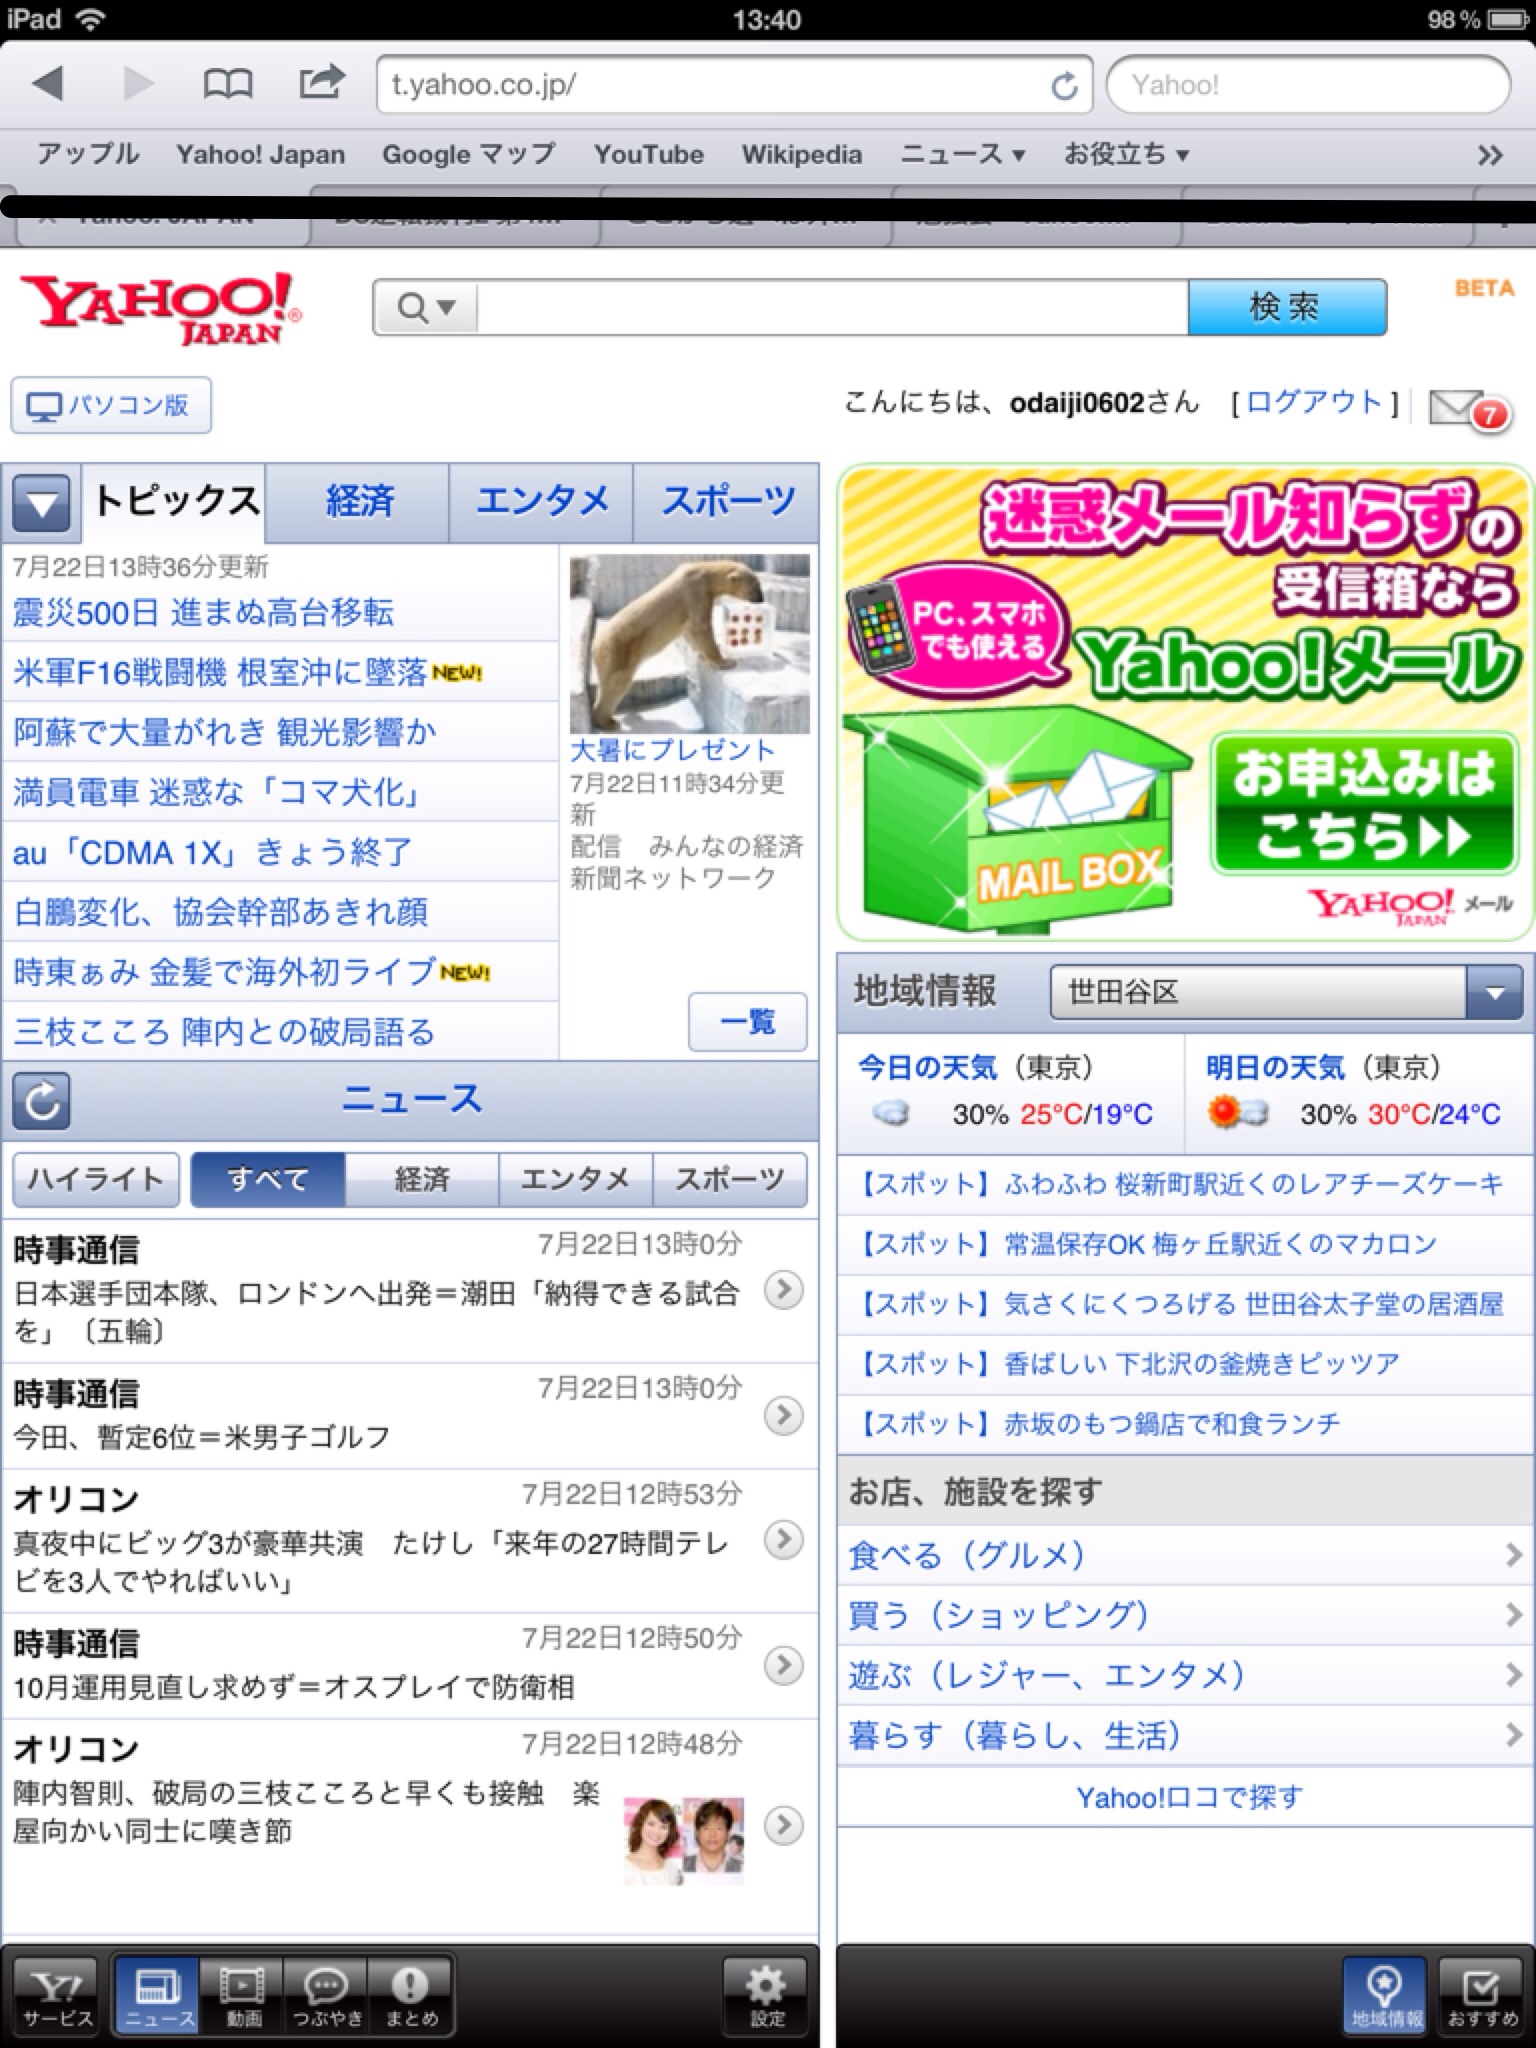Reload page via address bar refresh icon
This screenshot has width=1536, height=2048.
[x=1065, y=86]
